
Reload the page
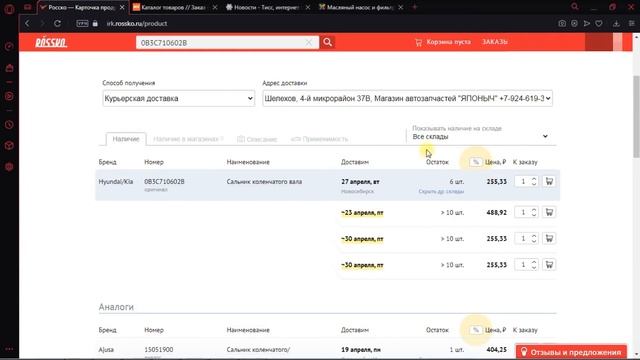click(x=57, y=24)
